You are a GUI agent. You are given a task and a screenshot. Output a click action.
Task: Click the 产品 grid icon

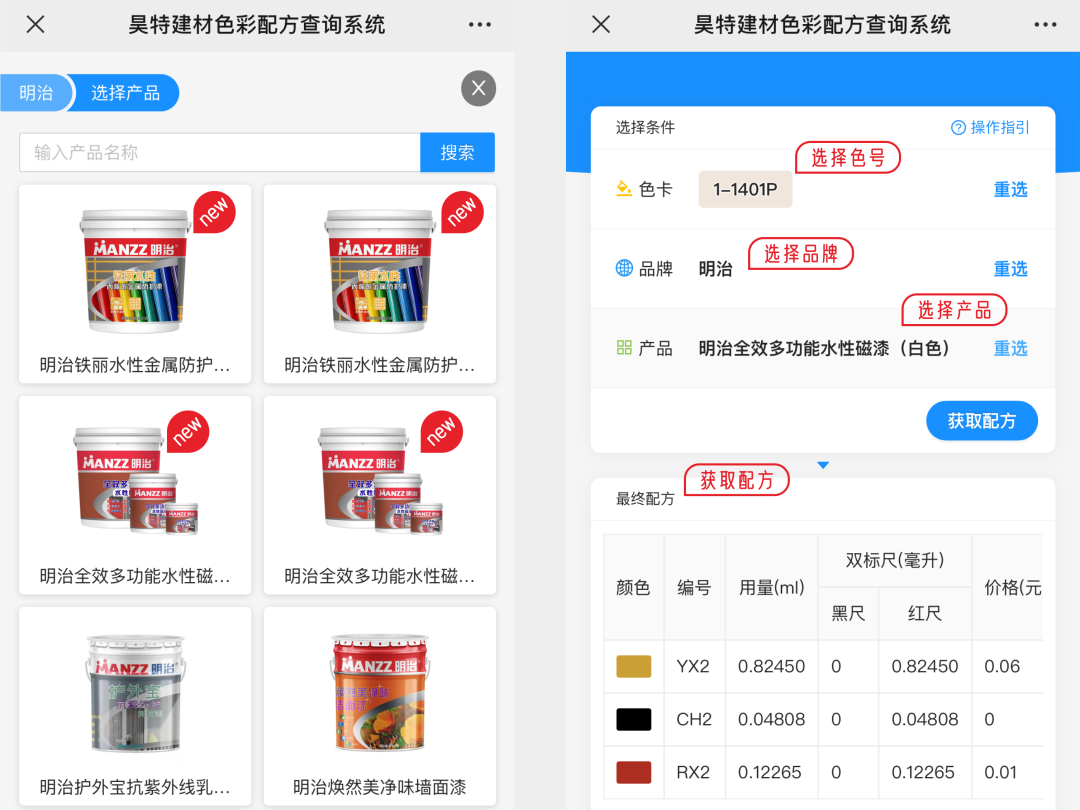coord(624,348)
